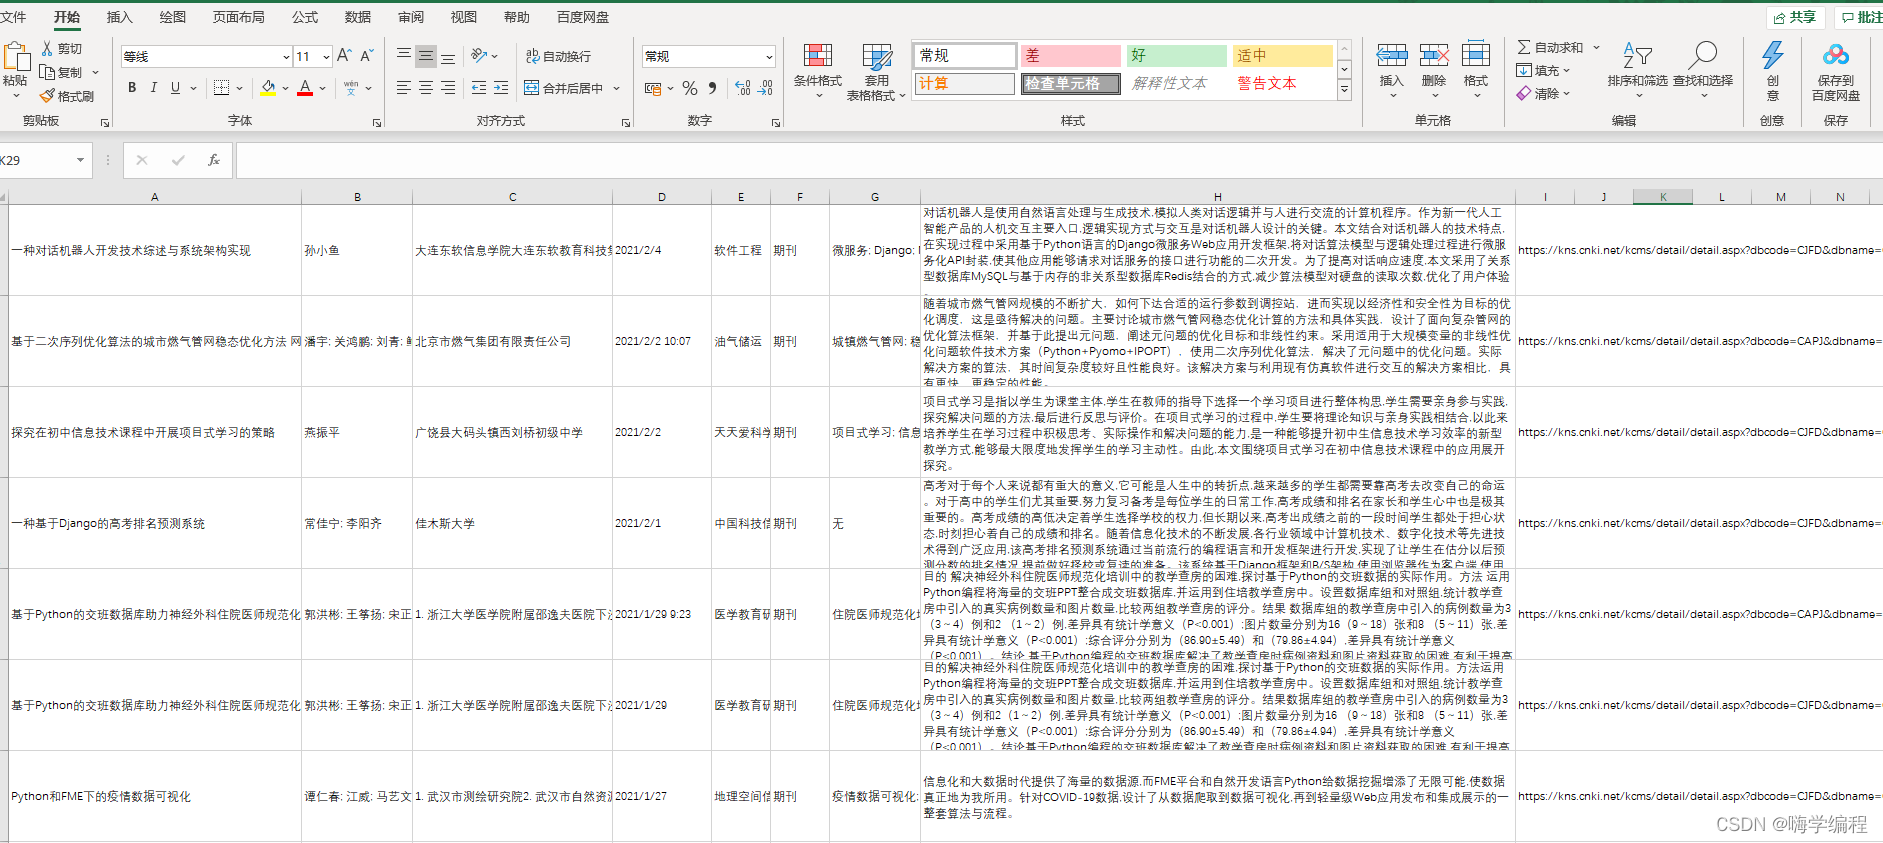The width and height of the screenshot is (1883, 843).
Task: Open the number format dropdown showing 常规
Action: click(x=768, y=57)
